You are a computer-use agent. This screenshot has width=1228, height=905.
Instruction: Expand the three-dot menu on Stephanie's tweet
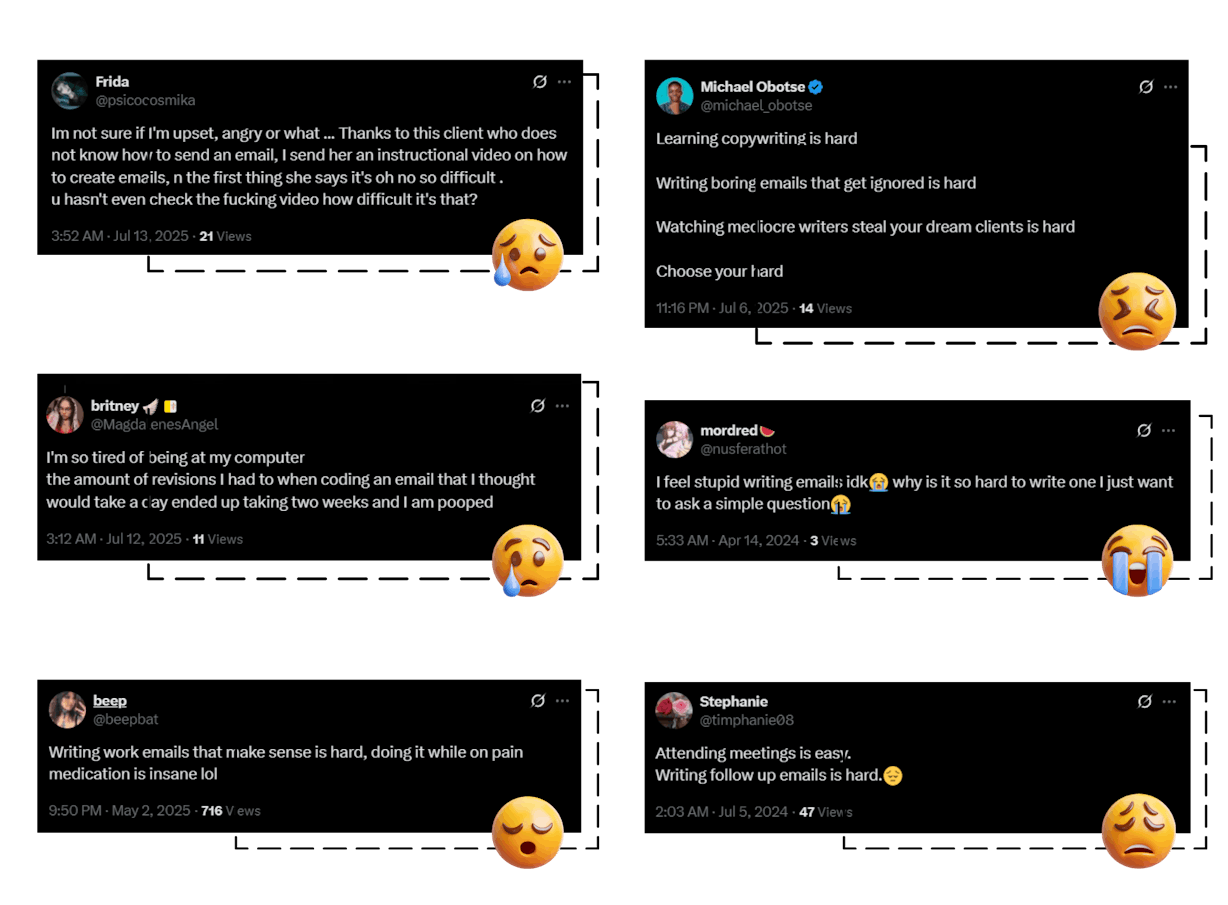1170,702
